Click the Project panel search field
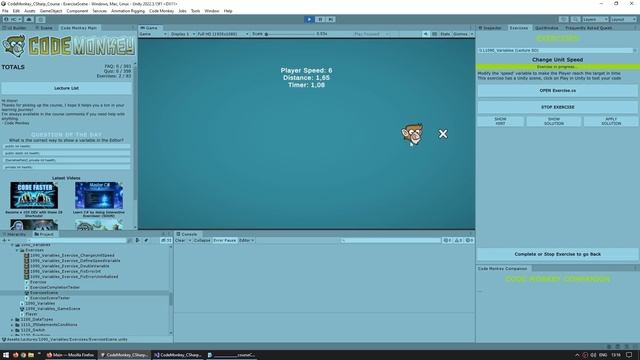The width and height of the screenshot is (640, 360). (77, 240)
